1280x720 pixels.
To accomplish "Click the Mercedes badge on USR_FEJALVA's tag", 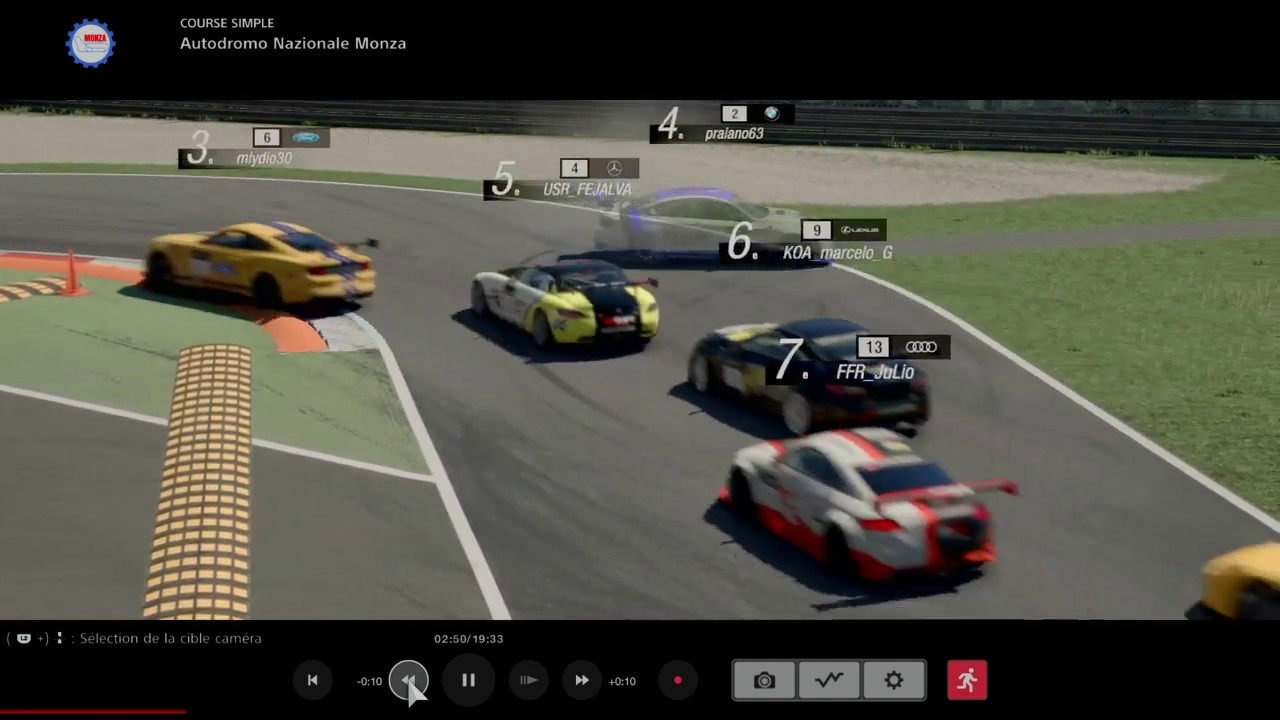I will click(x=614, y=168).
